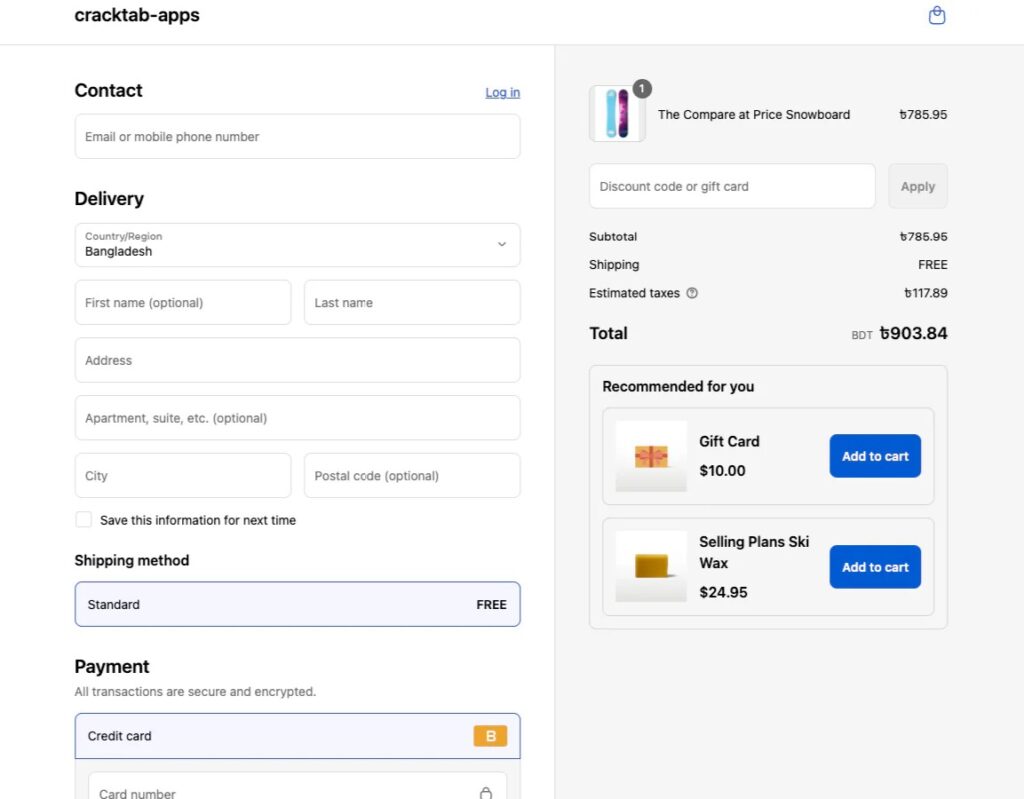Viewport: 1024px width, 799px height.
Task: Click the Log in link
Action: [502, 92]
